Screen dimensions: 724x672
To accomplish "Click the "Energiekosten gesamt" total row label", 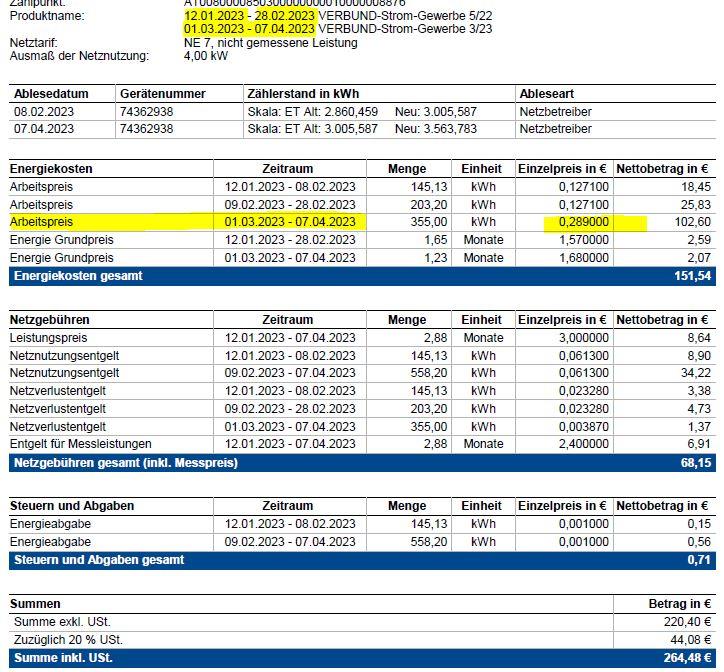I will (x=78, y=276).
